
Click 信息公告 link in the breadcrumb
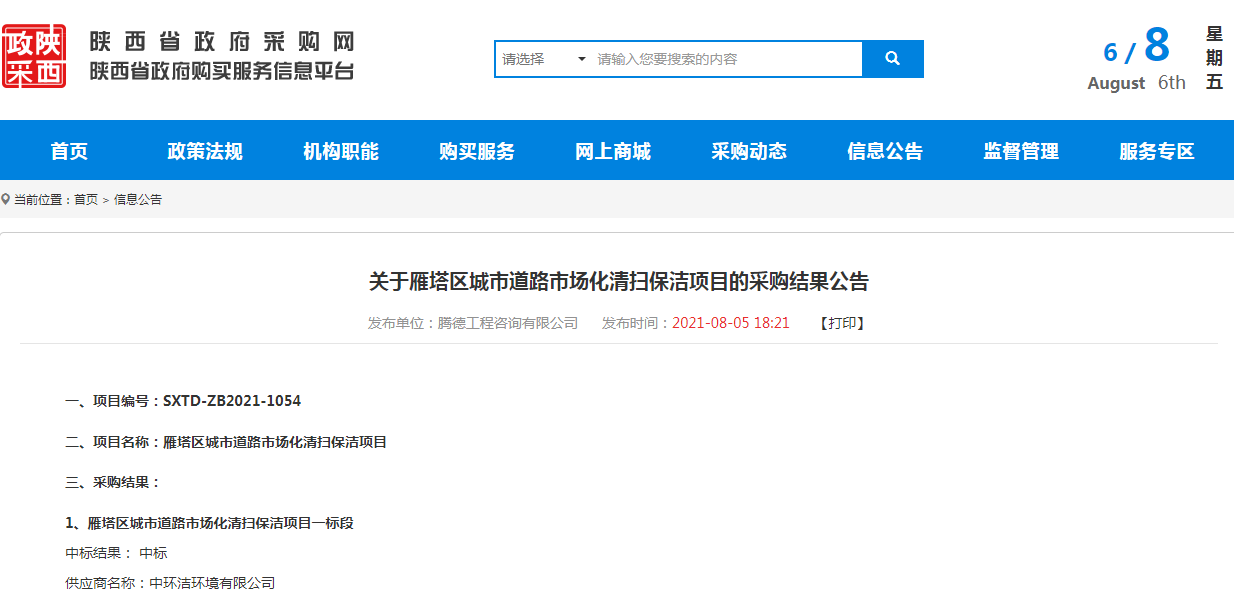[x=138, y=200]
